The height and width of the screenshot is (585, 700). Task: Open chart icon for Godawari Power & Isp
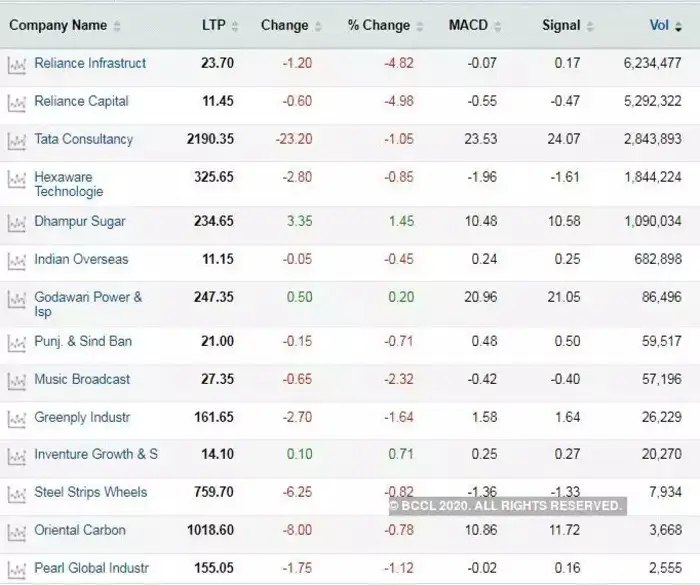[x=17, y=299]
